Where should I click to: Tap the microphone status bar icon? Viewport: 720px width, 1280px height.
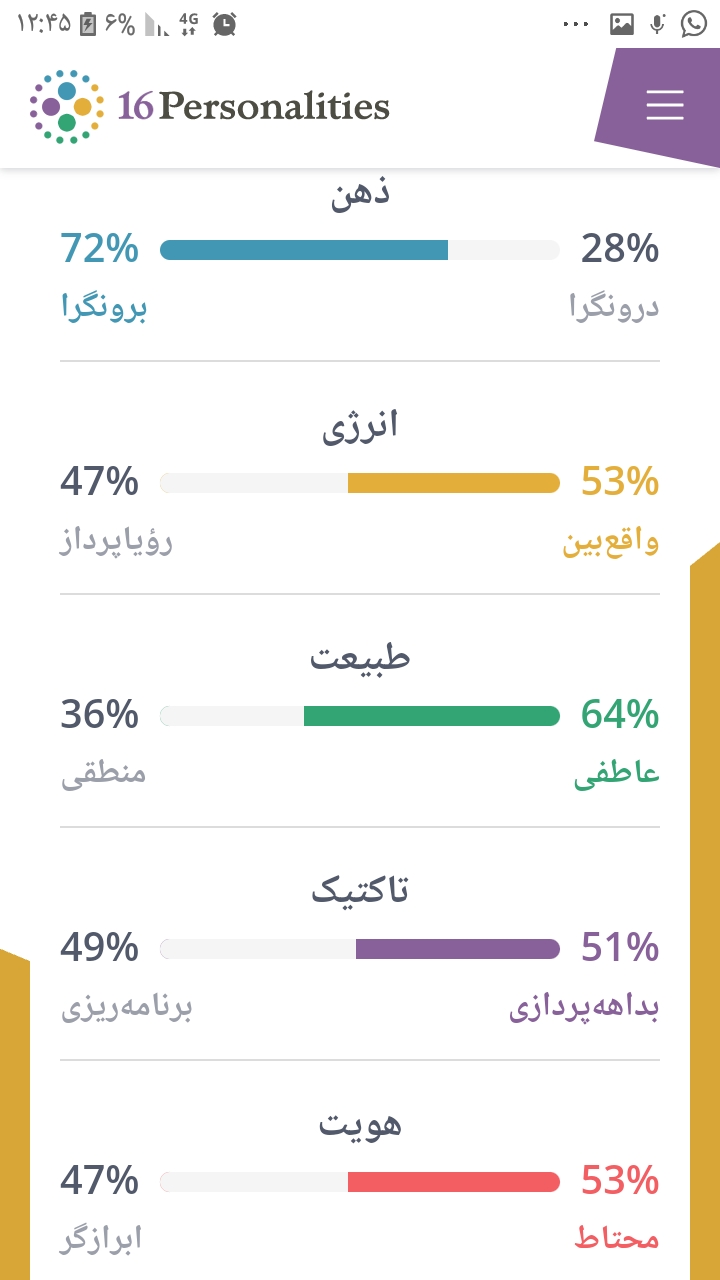(x=657, y=25)
